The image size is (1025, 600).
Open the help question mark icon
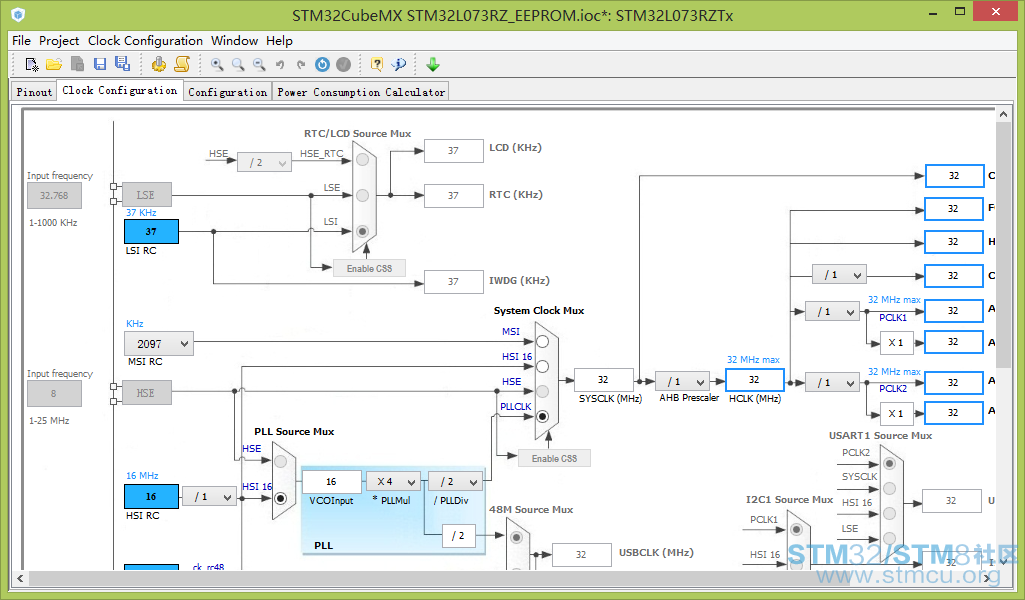[x=377, y=64]
